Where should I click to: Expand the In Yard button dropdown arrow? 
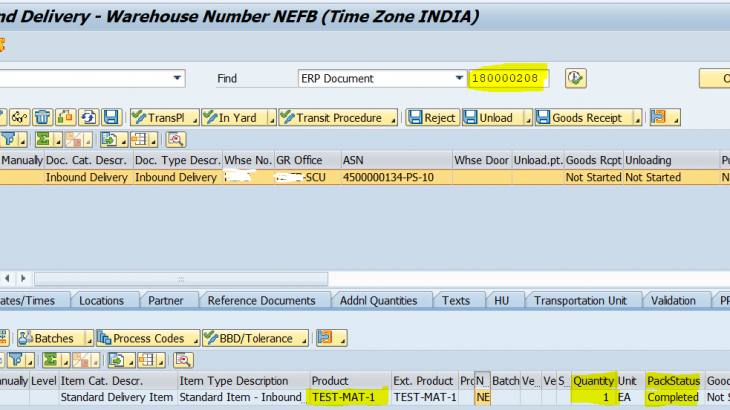pyautogui.click(x=272, y=118)
